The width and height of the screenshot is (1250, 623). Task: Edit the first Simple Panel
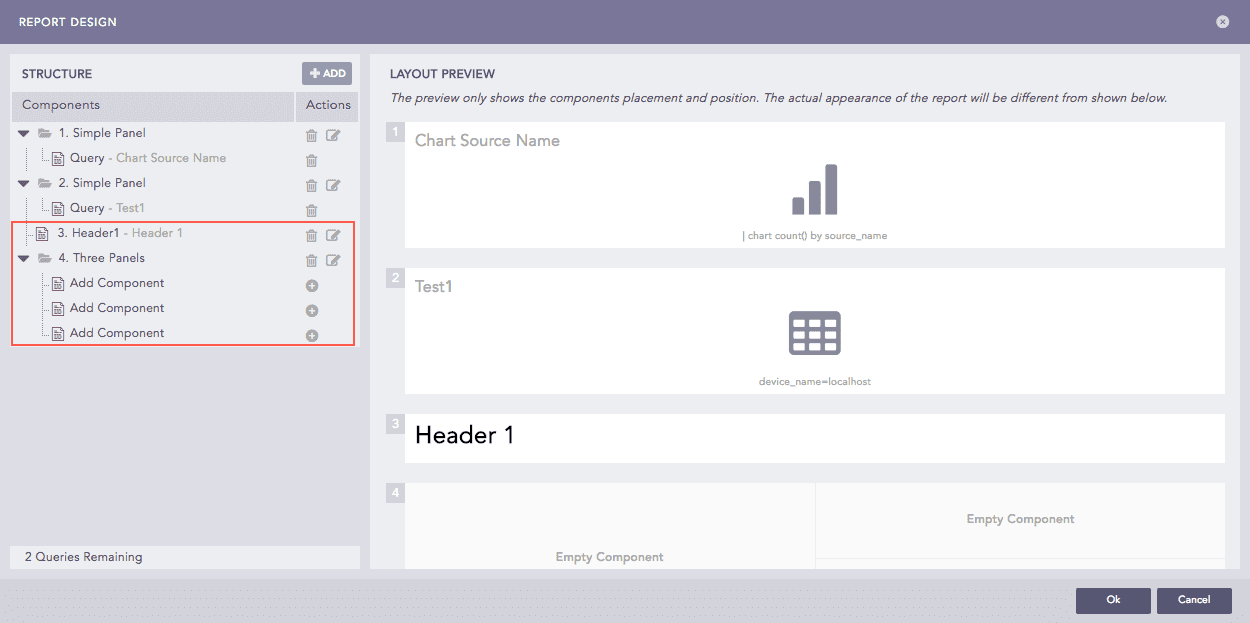pyautogui.click(x=333, y=135)
